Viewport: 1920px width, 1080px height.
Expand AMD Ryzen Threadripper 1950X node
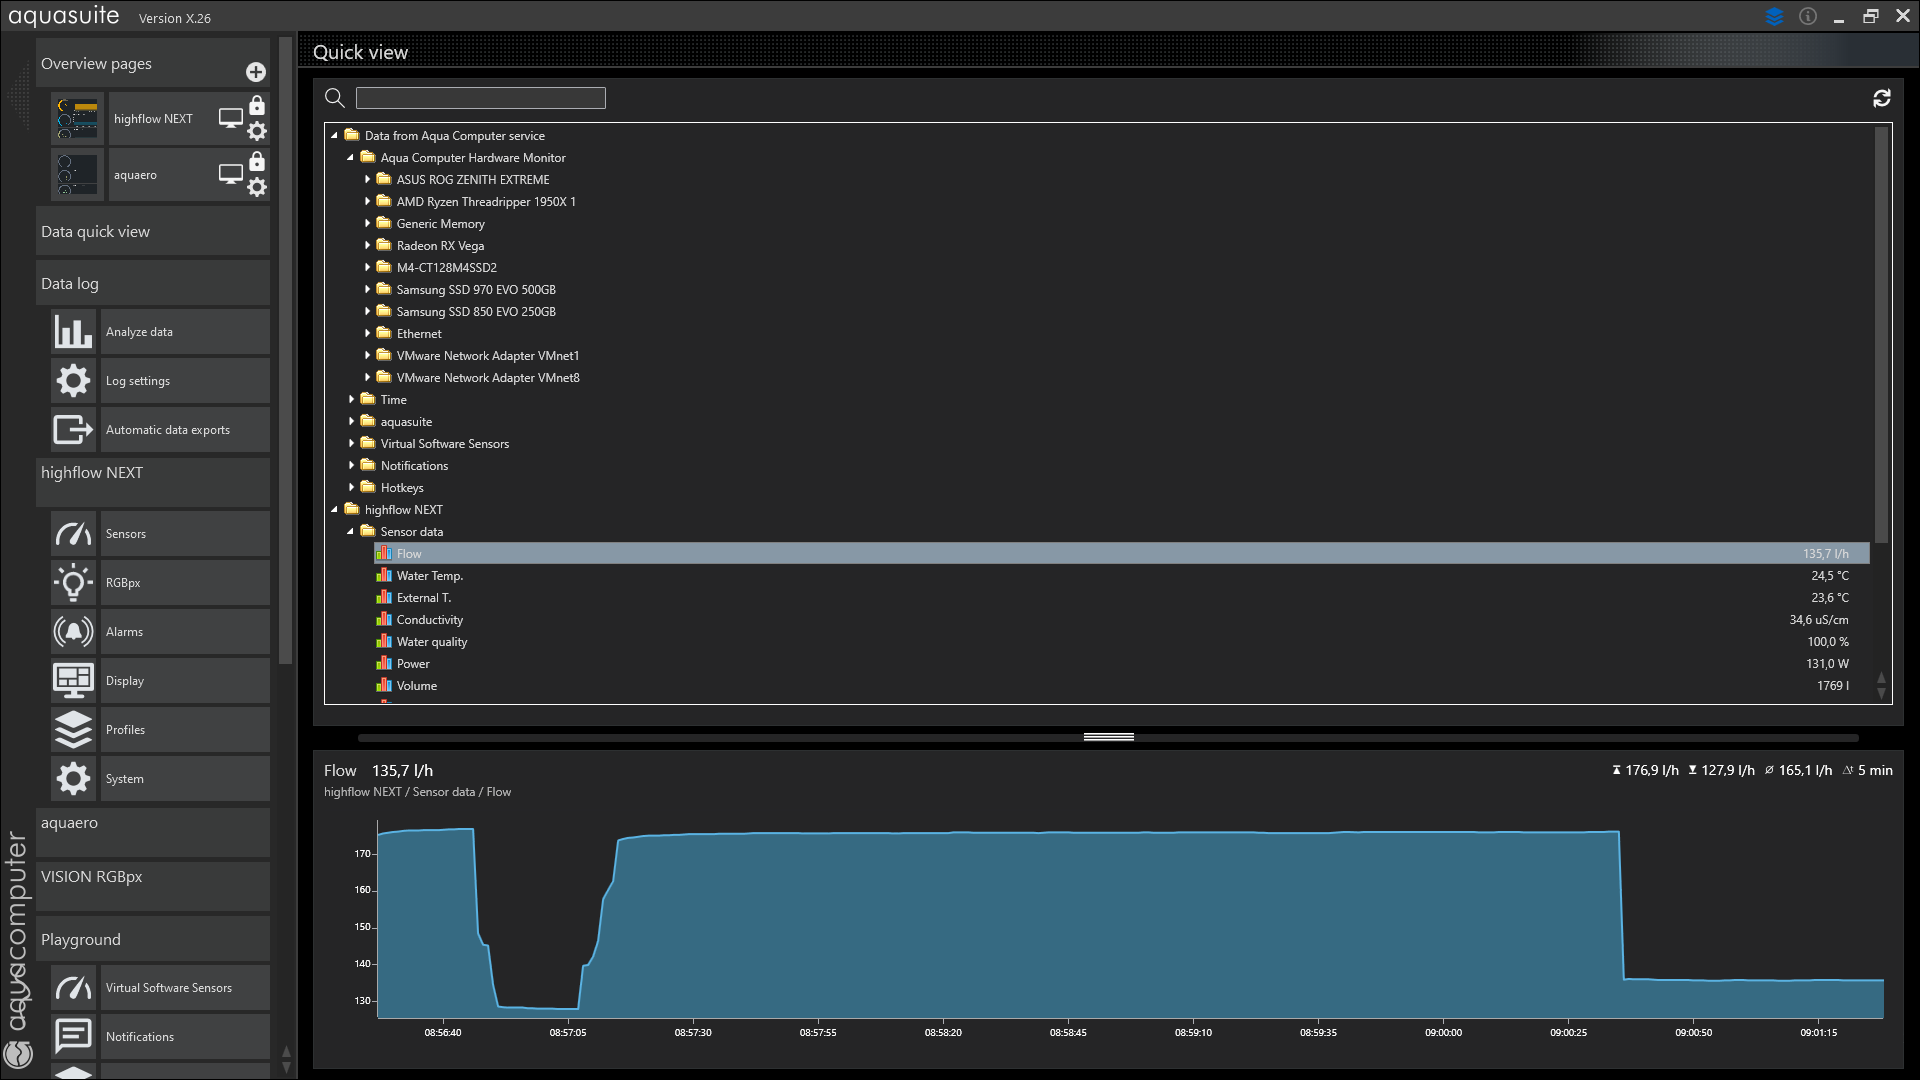(367, 201)
